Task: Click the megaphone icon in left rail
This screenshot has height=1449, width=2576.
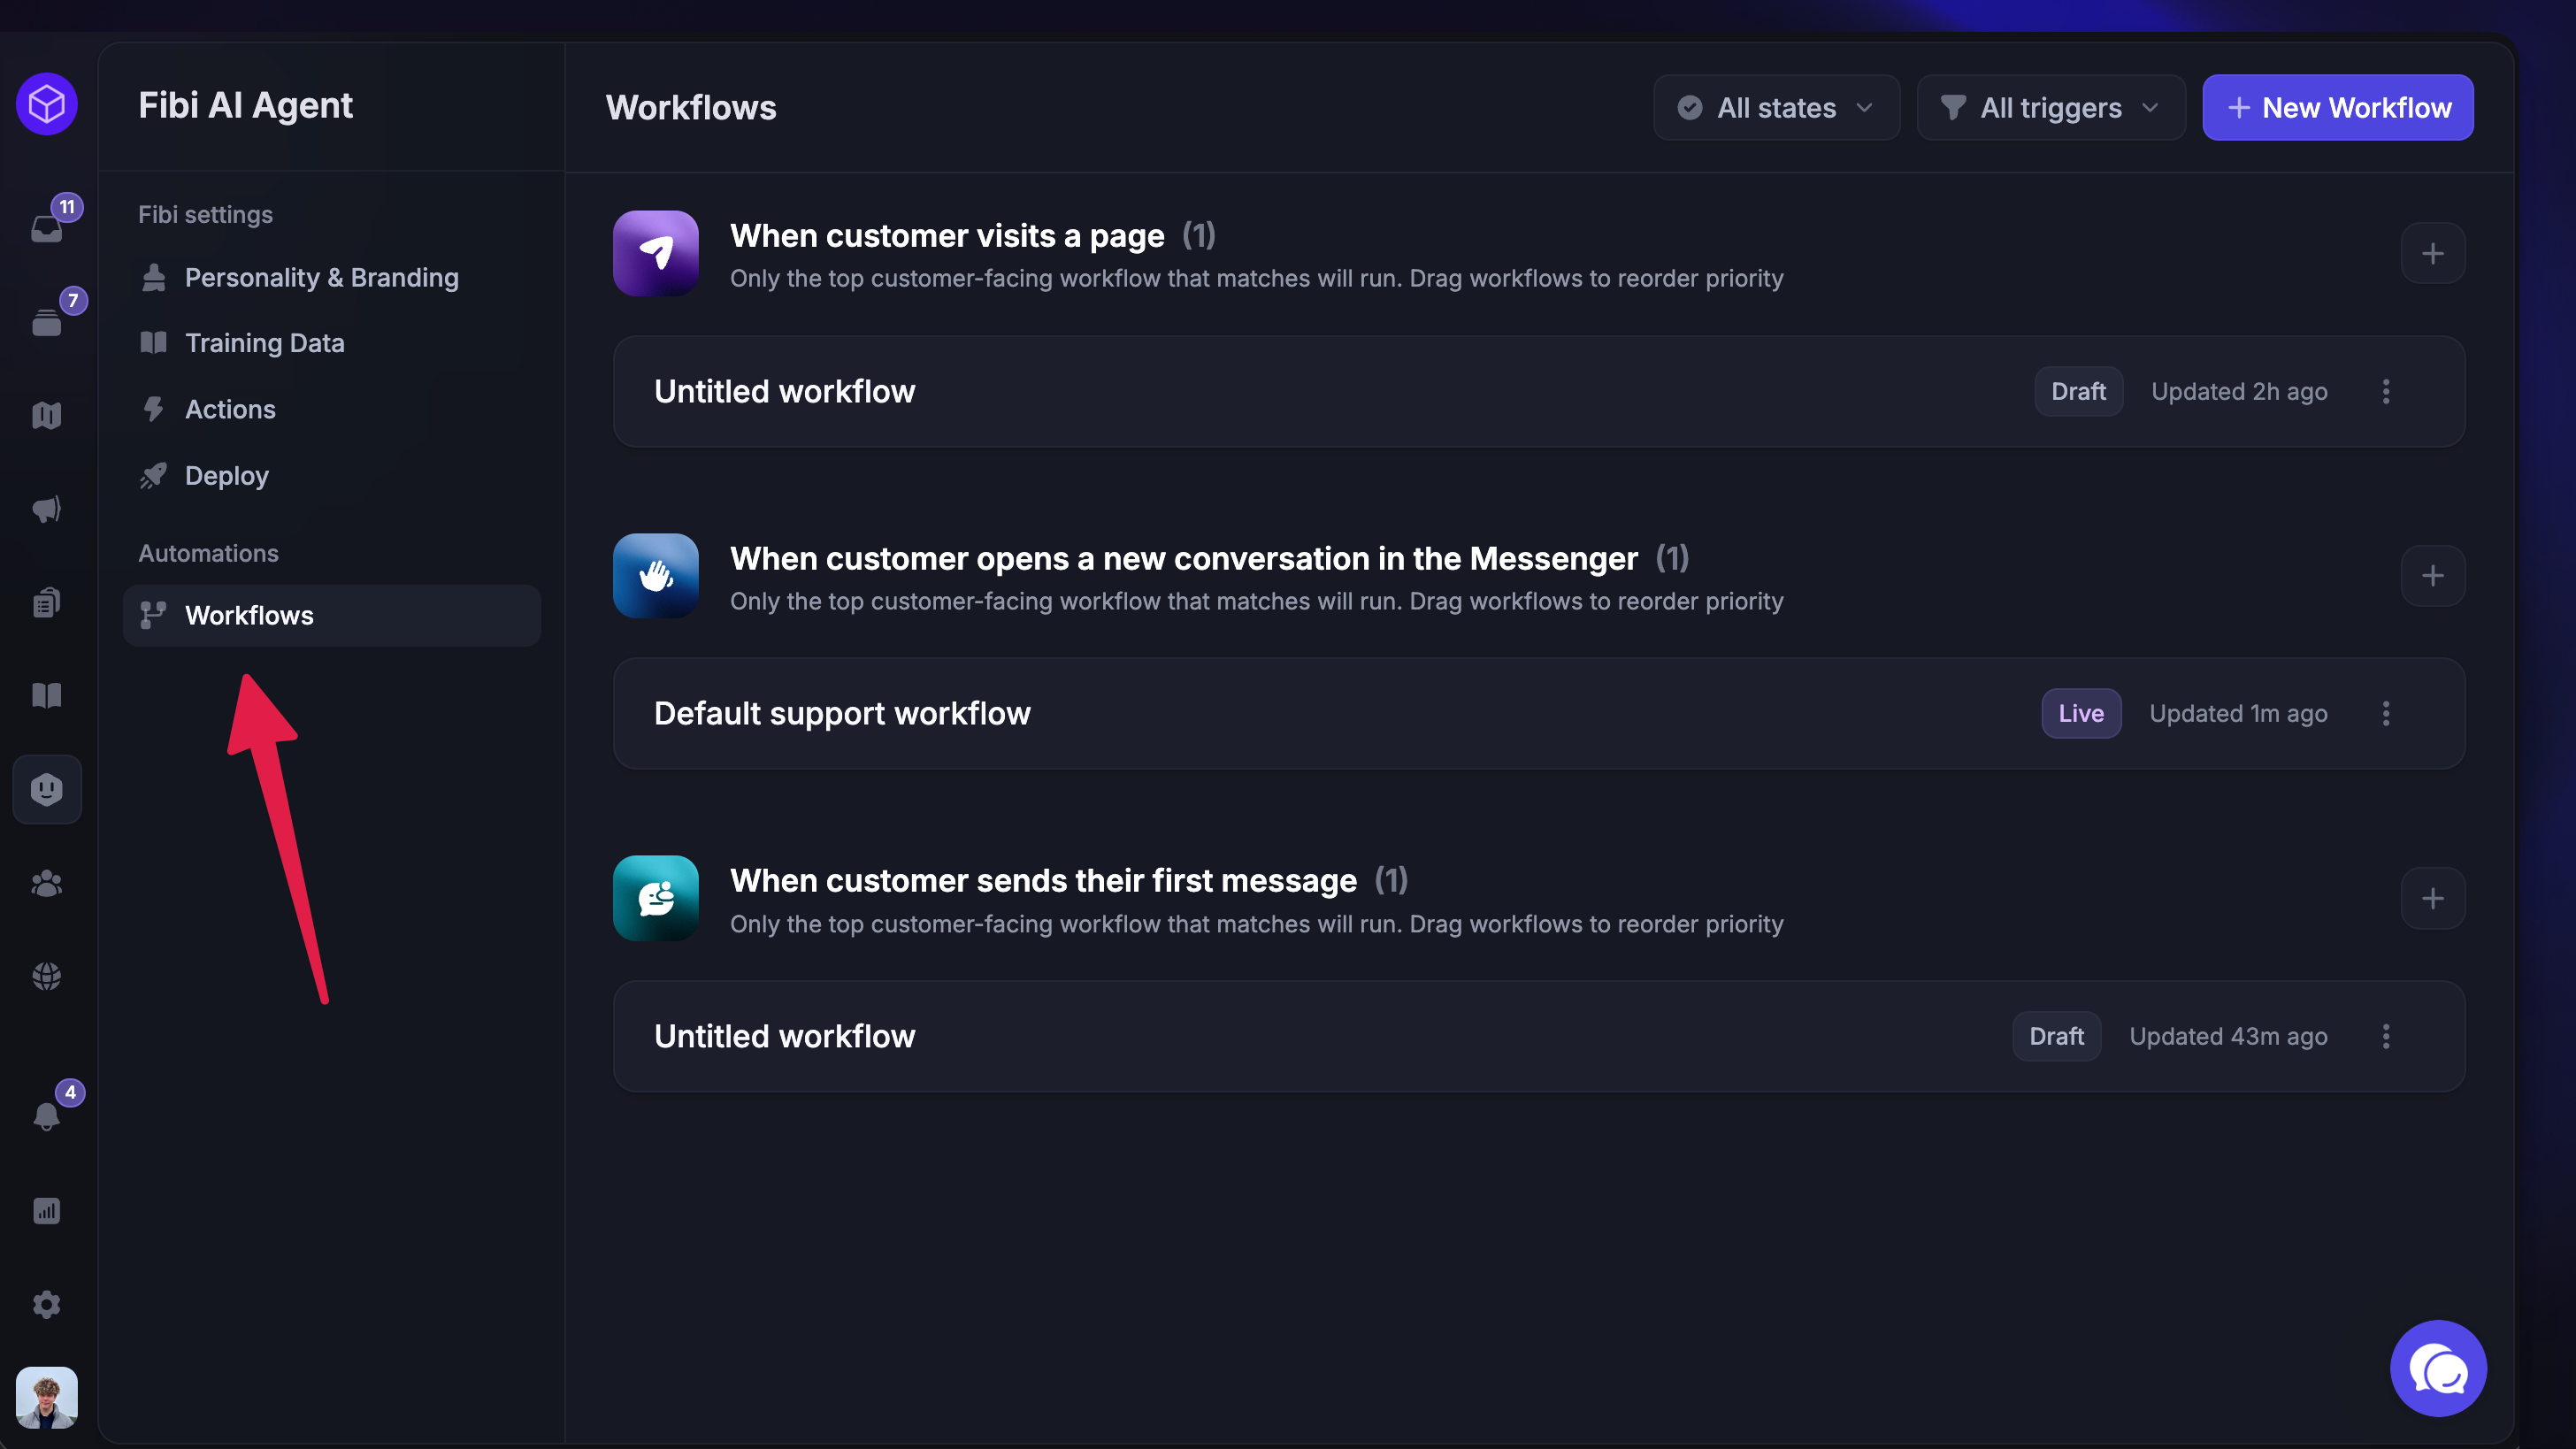Action: [x=47, y=509]
